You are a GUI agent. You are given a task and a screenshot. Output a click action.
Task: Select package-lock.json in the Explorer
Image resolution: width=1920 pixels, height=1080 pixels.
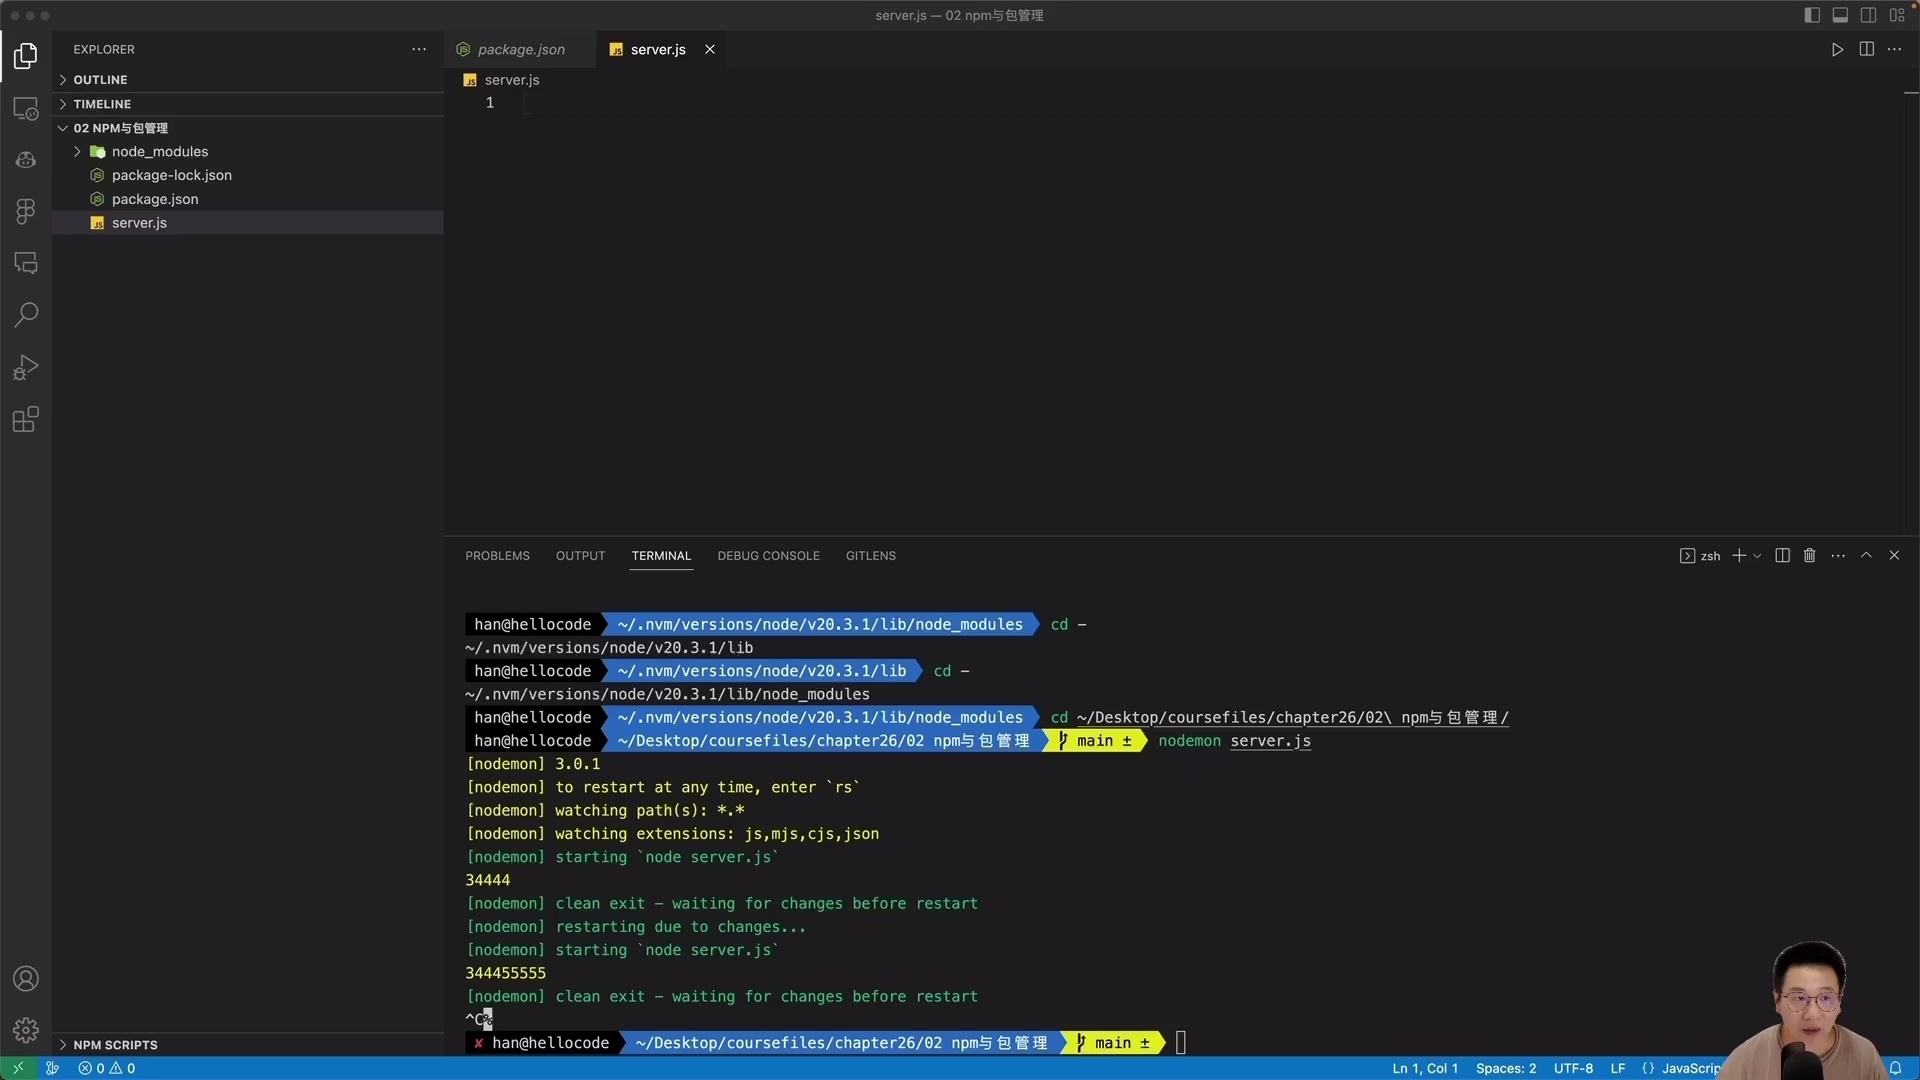pyautogui.click(x=171, y=175)
